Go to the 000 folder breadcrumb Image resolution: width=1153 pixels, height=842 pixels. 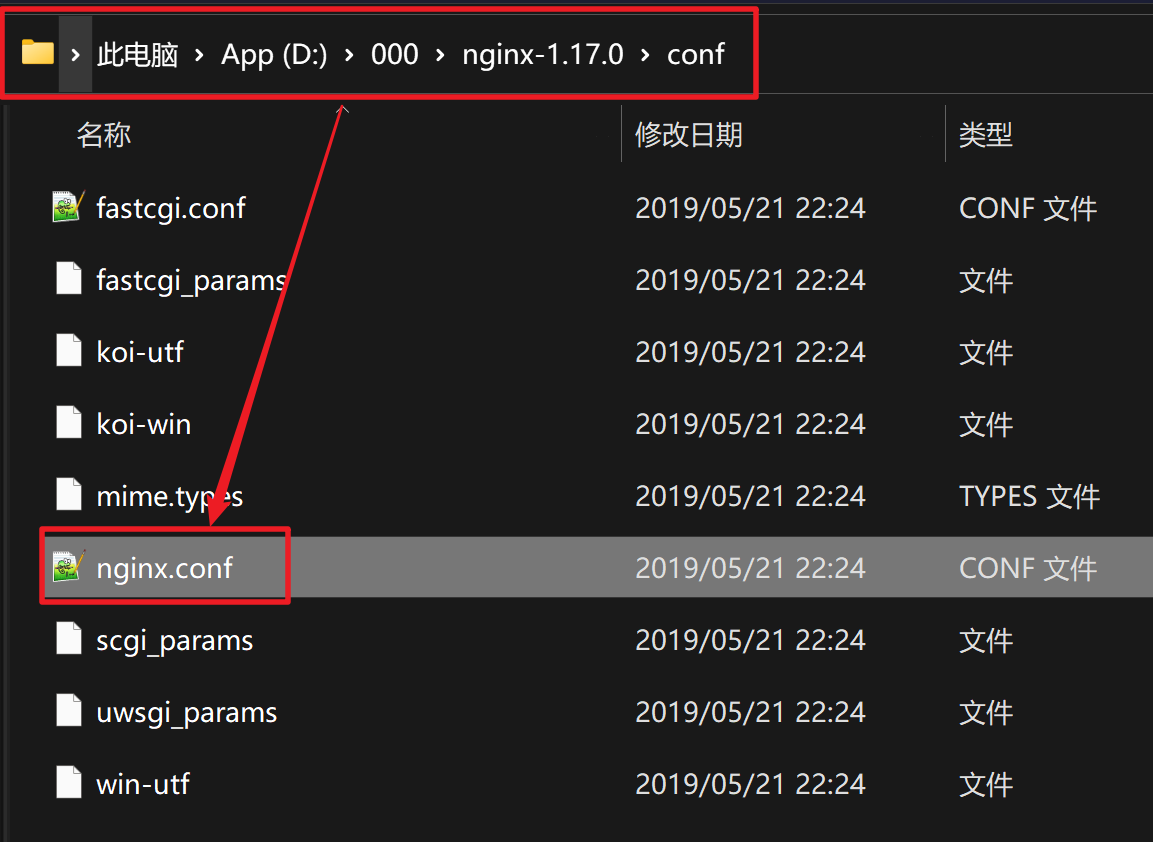click(394, 54)
